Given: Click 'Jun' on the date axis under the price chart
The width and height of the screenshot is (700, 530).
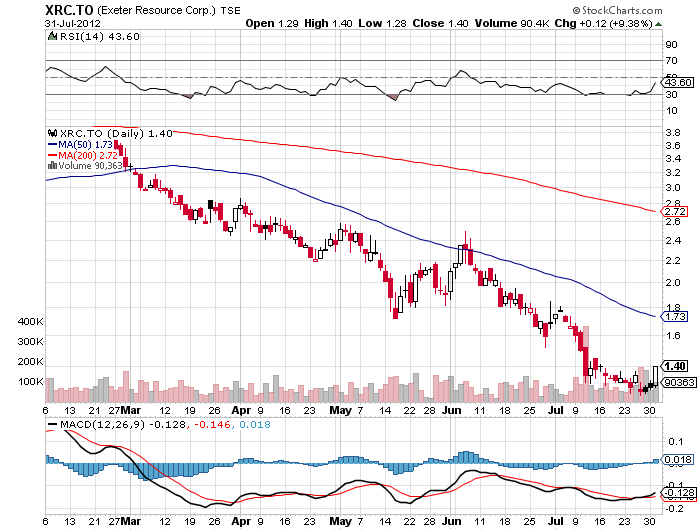Looking at the screenshot, I should tap(451, 410).
